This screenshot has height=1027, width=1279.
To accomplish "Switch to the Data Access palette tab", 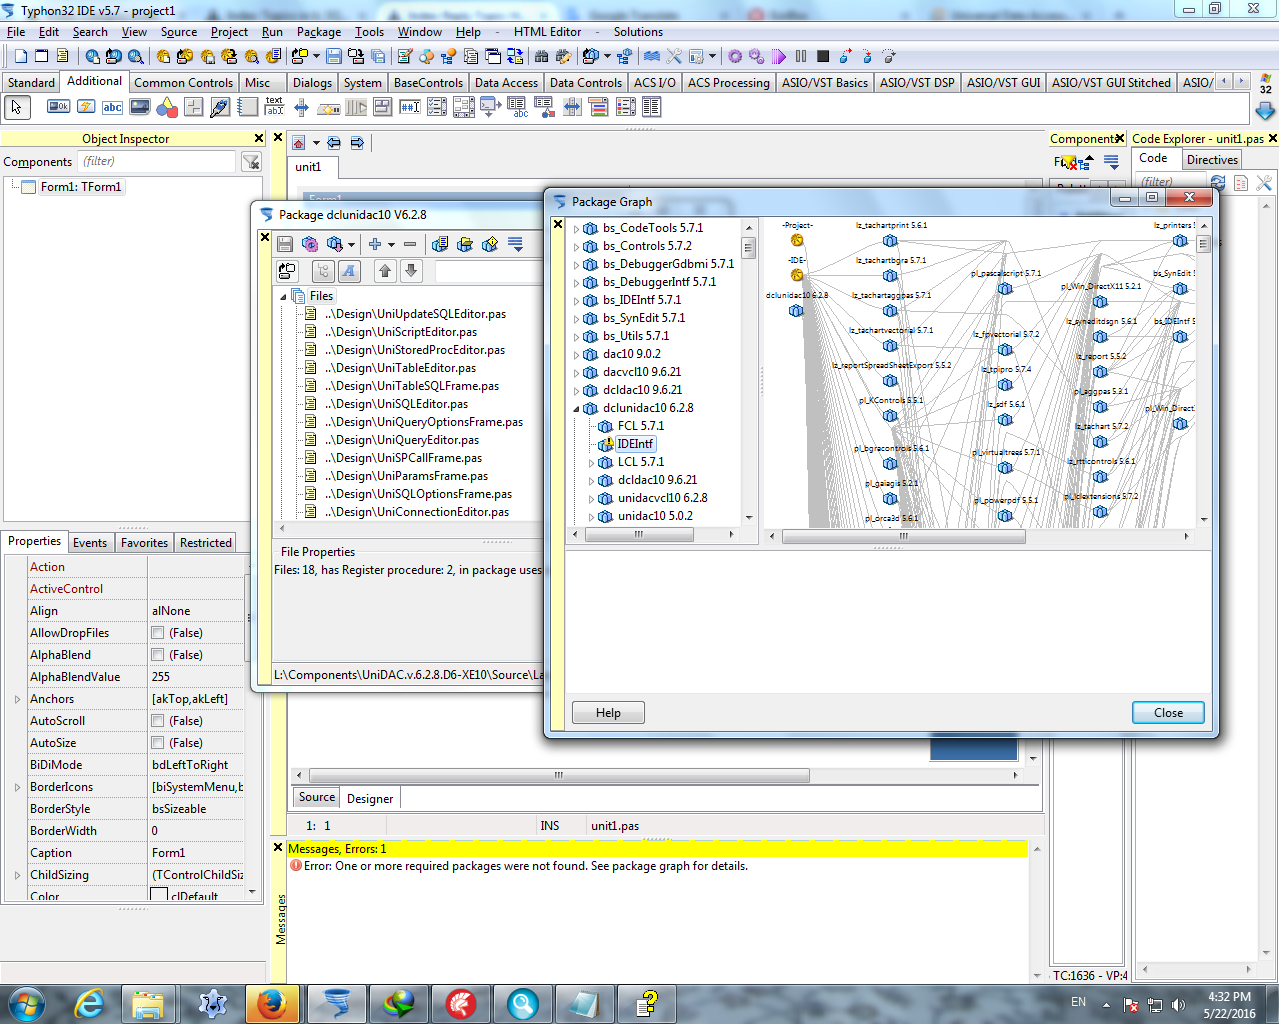I will (x=506, y=83).
